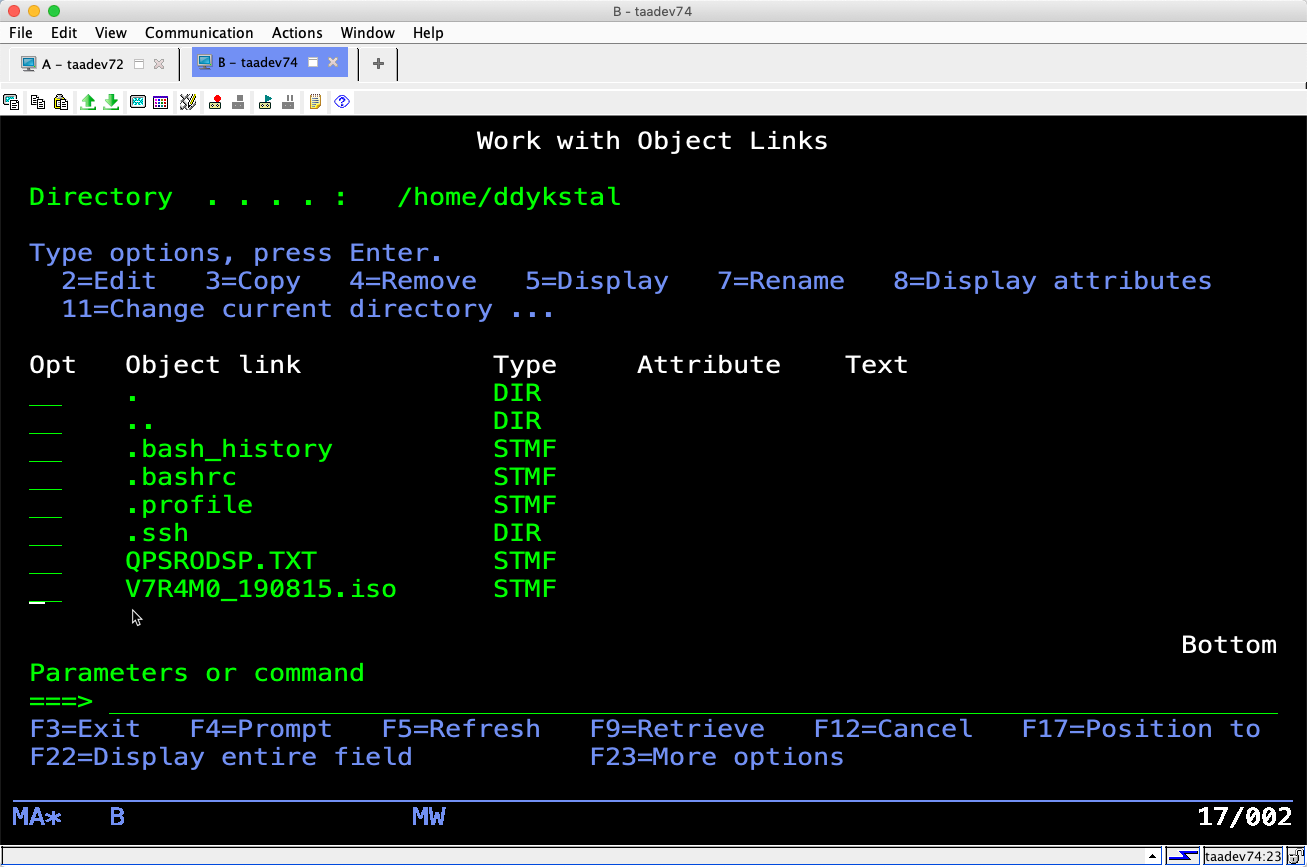This screenshot has height=867, width=1307.
Task: Click Opt field beside .bashrc
Action: coord(45,477)
